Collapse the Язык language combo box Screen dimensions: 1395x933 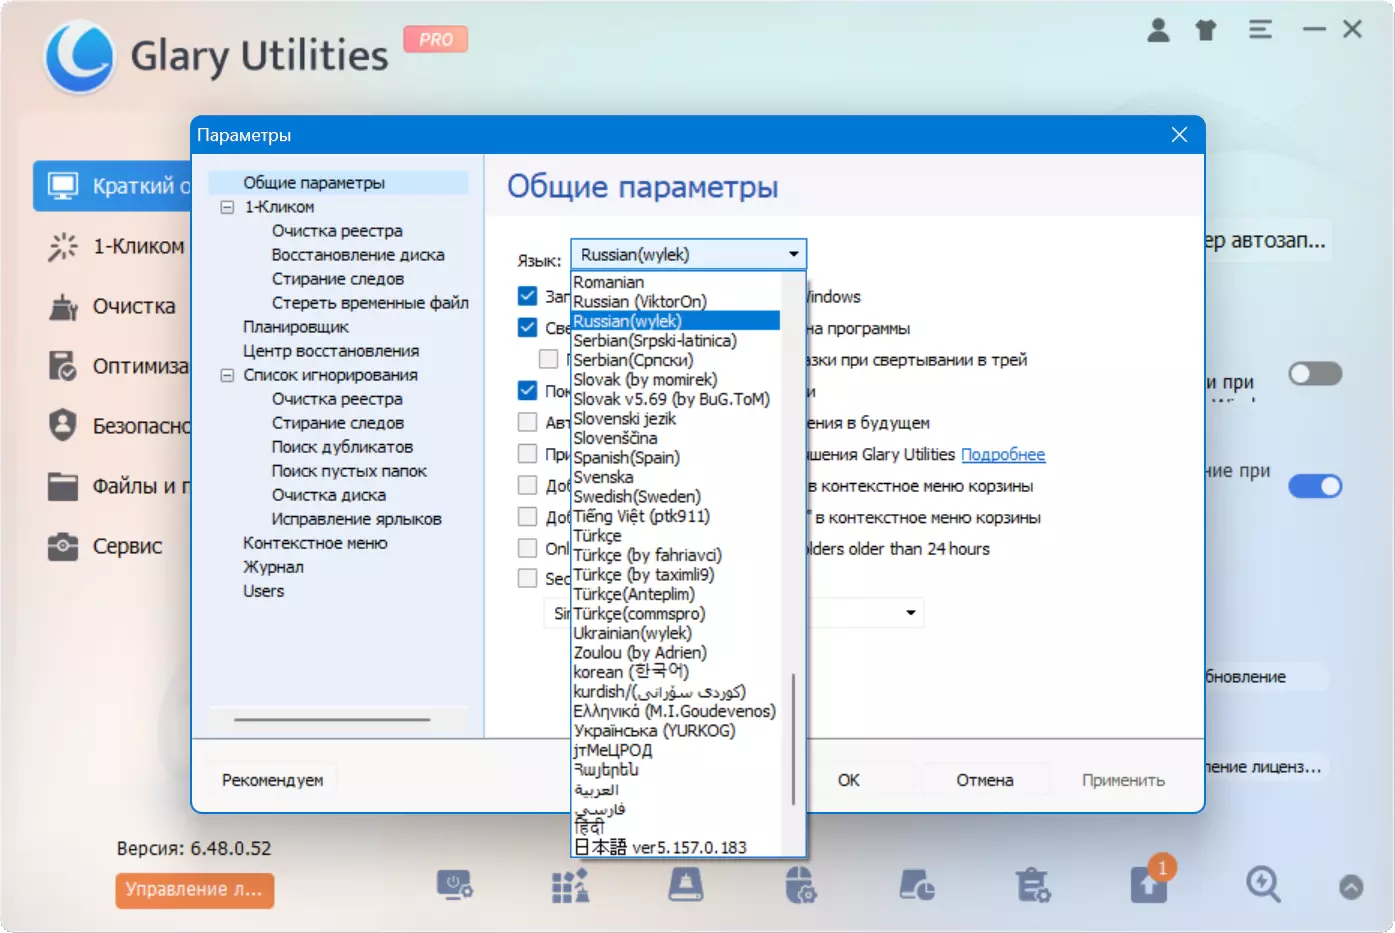tap(688, 254)
